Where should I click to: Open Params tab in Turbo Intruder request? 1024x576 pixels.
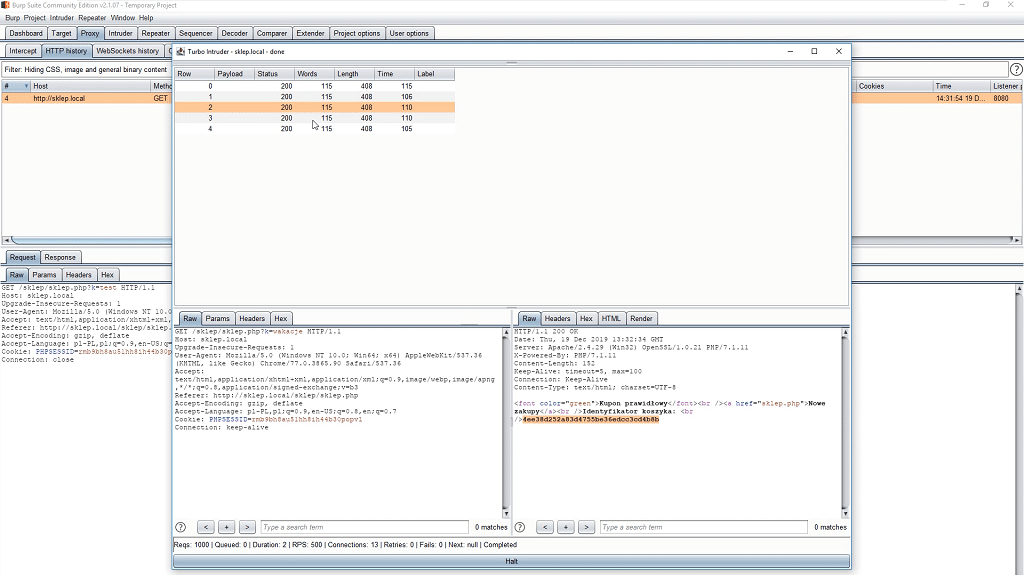coord(217,319)
